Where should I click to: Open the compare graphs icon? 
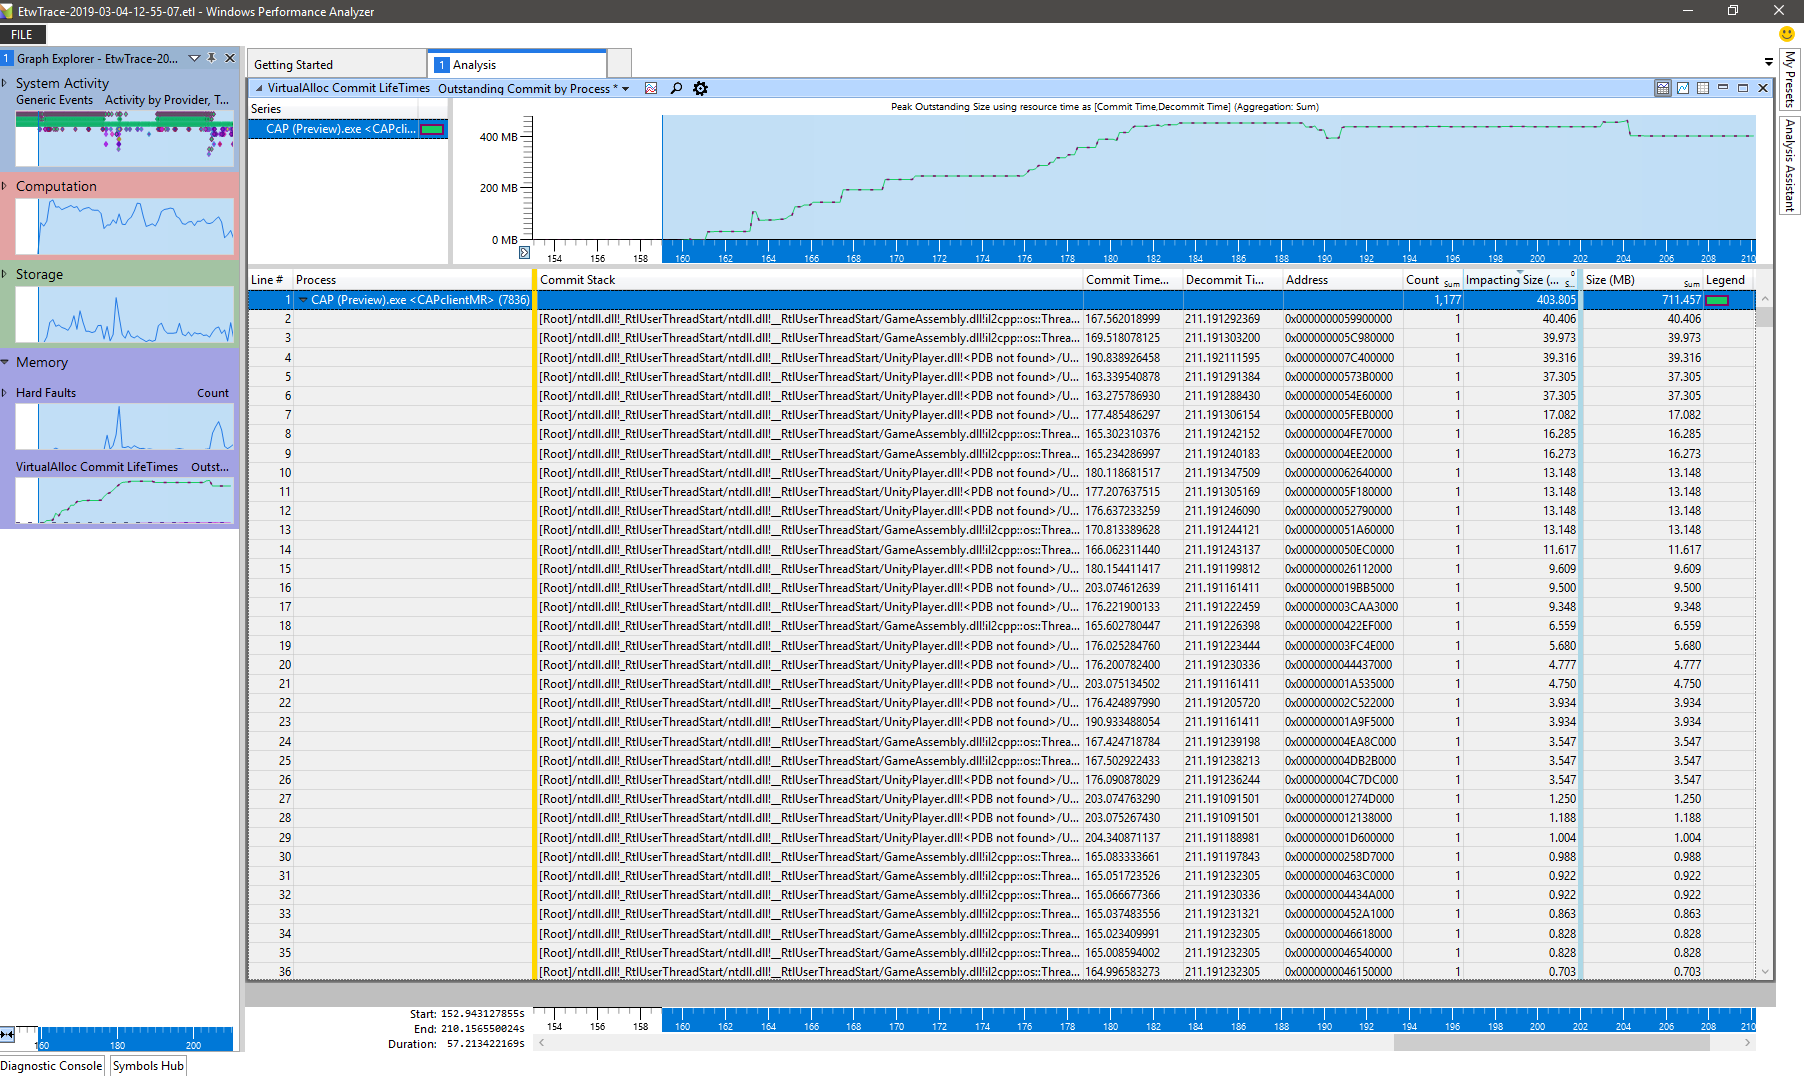click(x=651, y=88)
